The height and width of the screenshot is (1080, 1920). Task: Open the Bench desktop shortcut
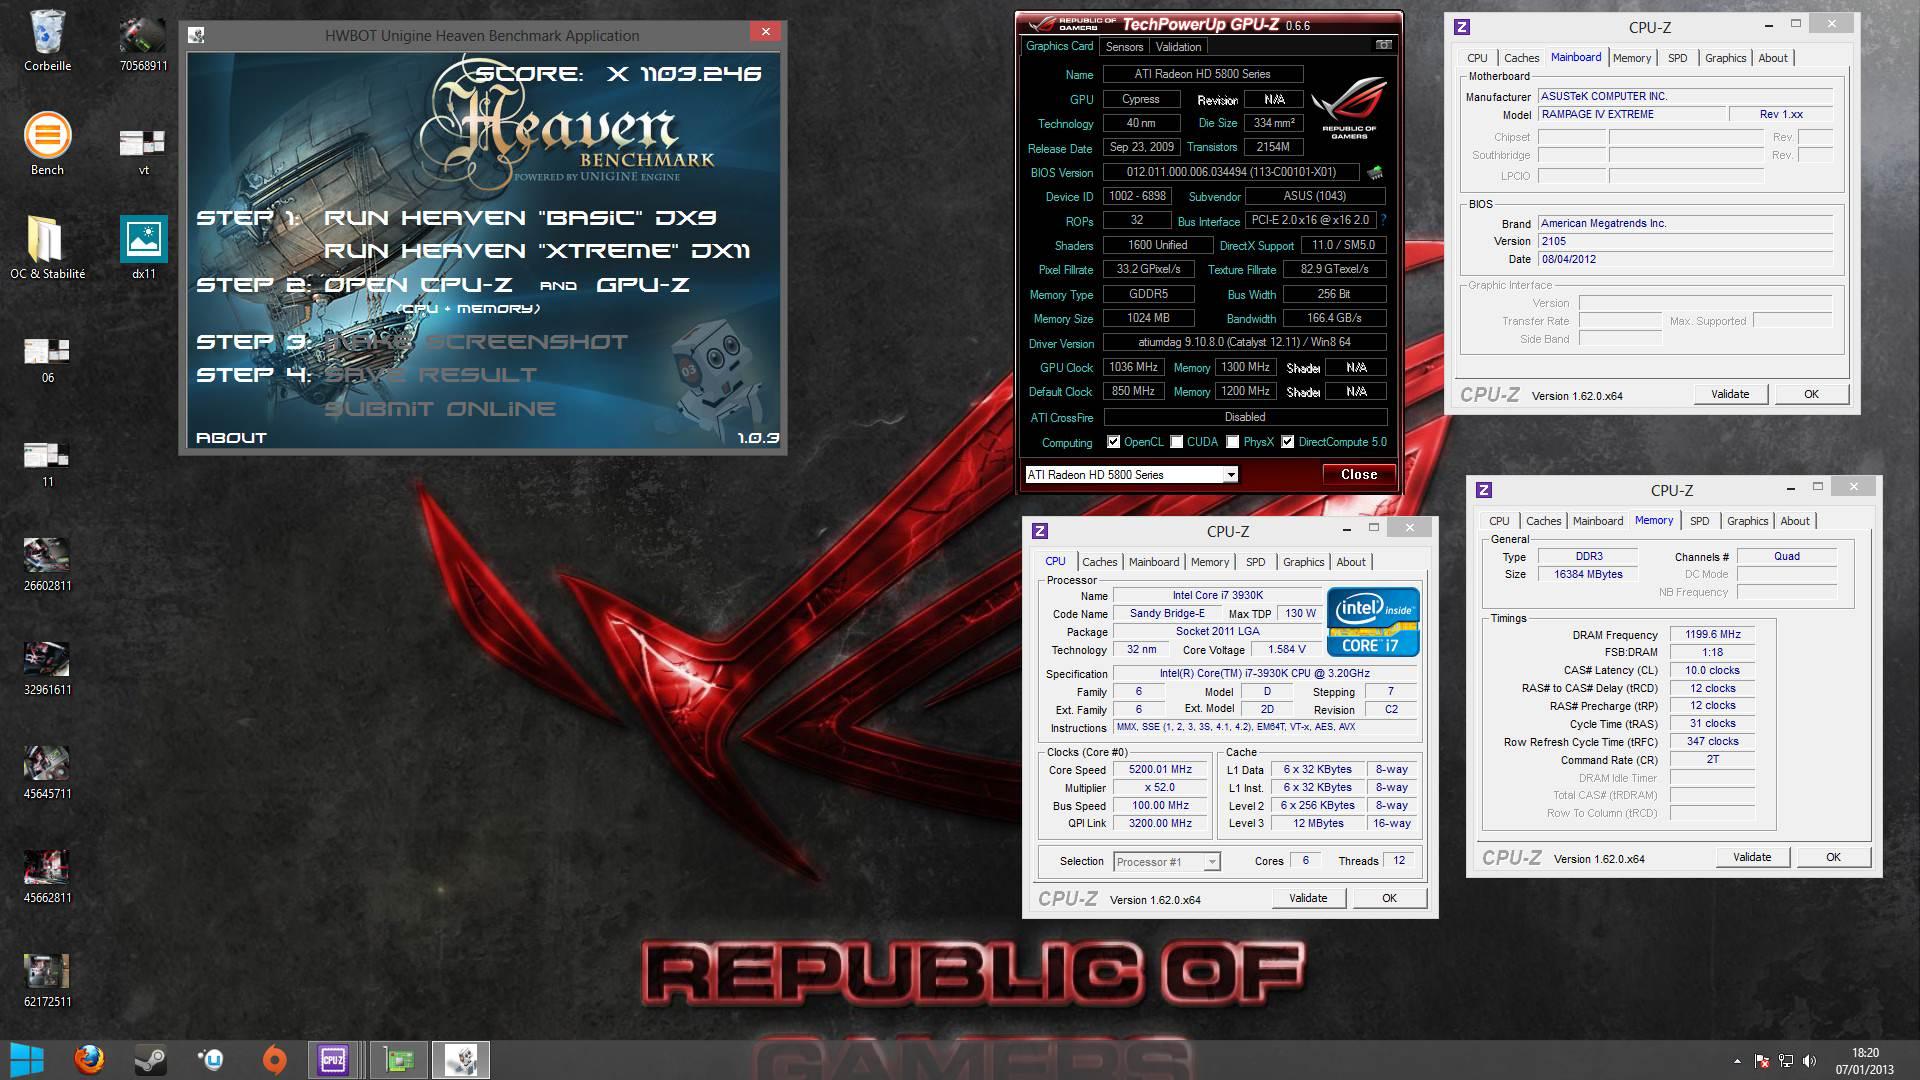(47, 145)
